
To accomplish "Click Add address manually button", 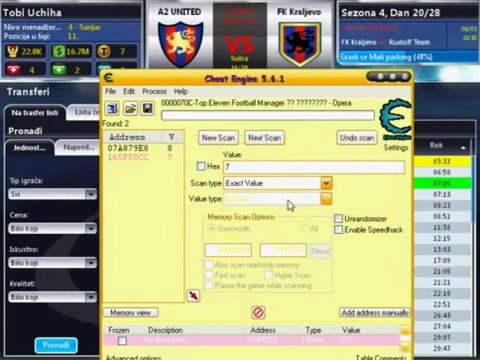I will tap(375, 313).
